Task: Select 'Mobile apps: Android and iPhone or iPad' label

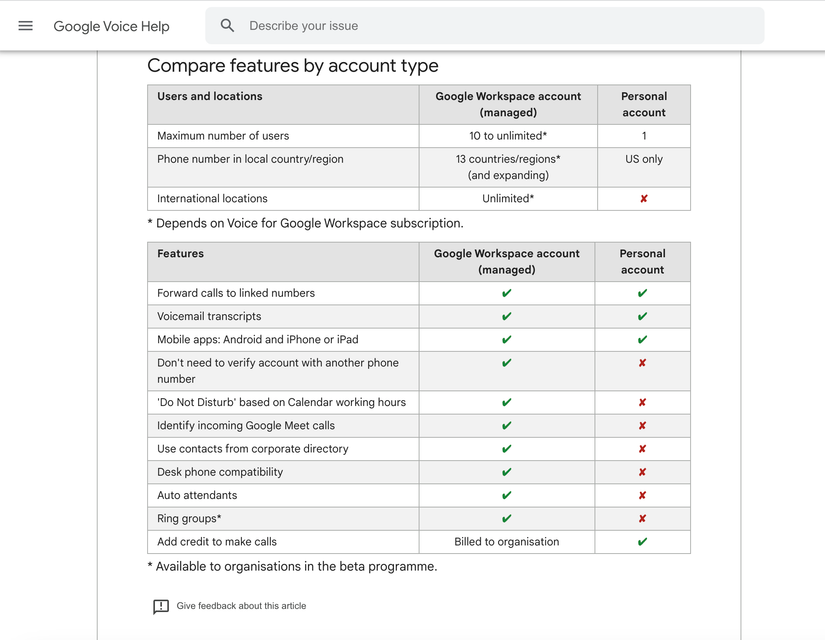Action: 258,339
